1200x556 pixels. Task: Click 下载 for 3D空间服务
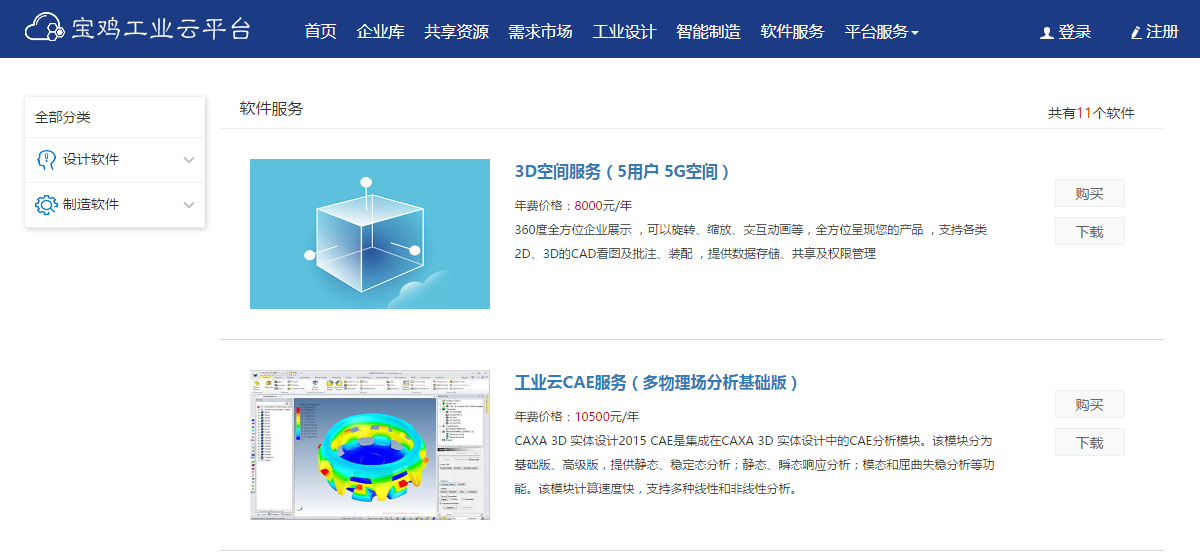click(x=1090, y=231)
